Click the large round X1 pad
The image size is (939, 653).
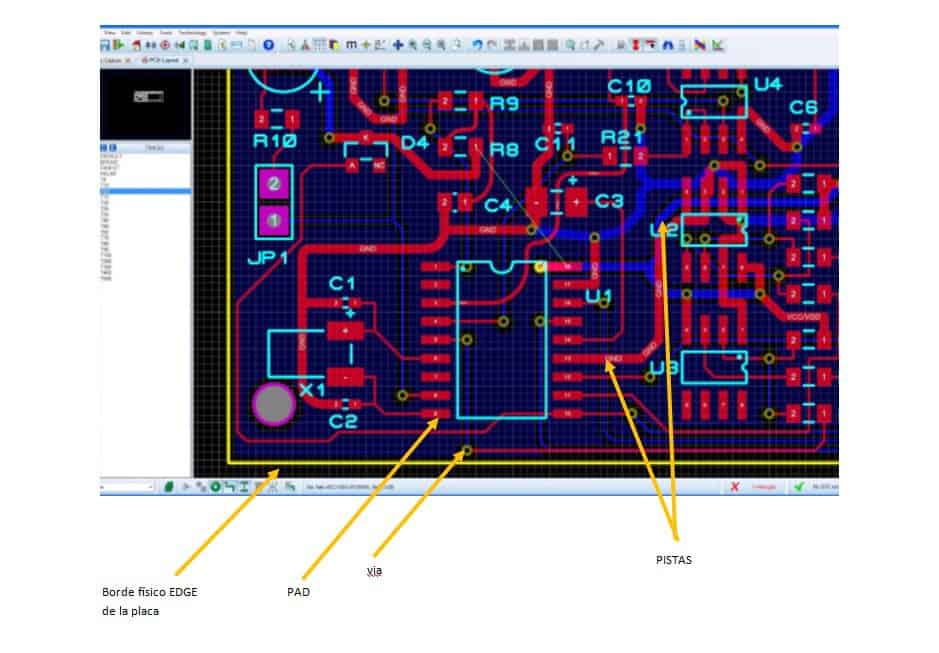coord(274,404)
